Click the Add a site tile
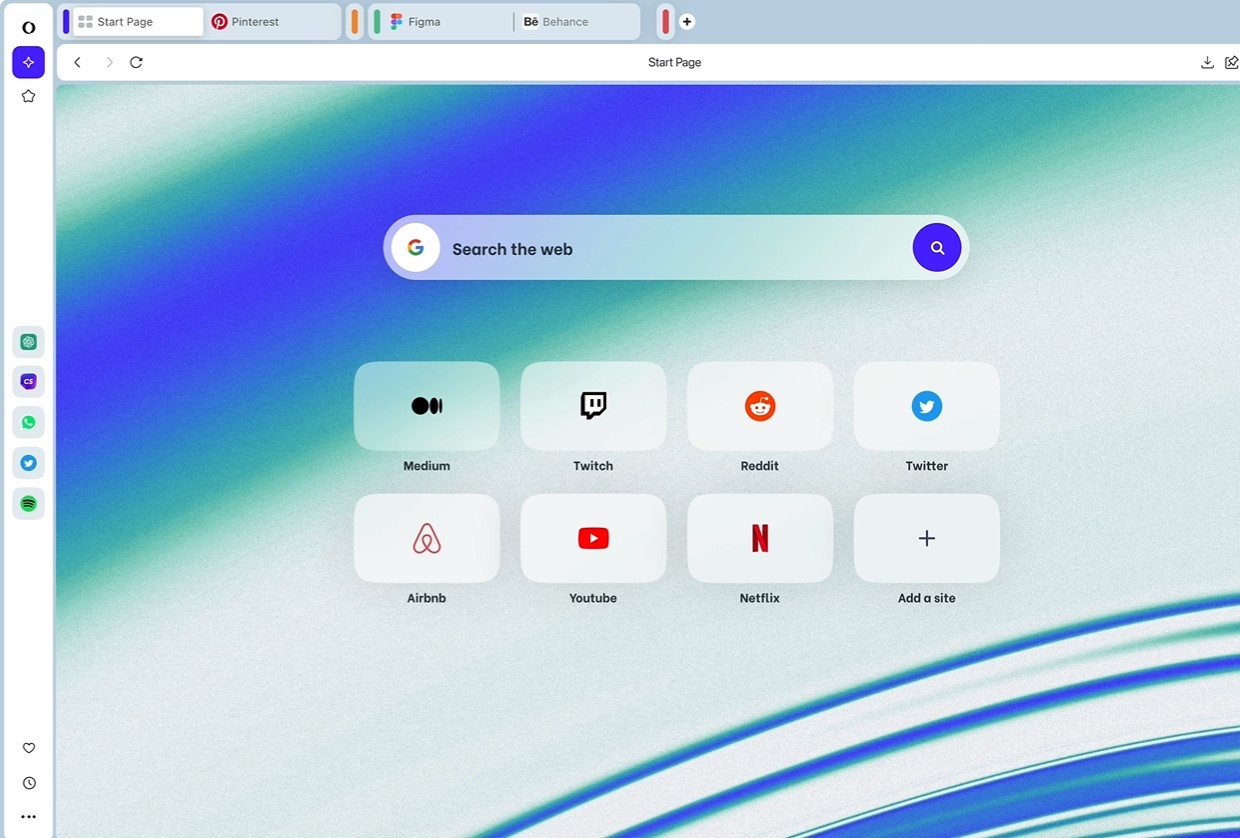 click(x=927, y=538)
